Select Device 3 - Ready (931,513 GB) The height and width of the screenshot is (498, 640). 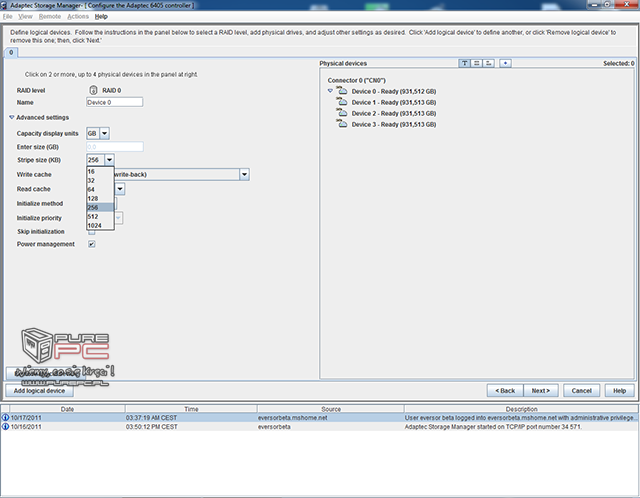394,124
